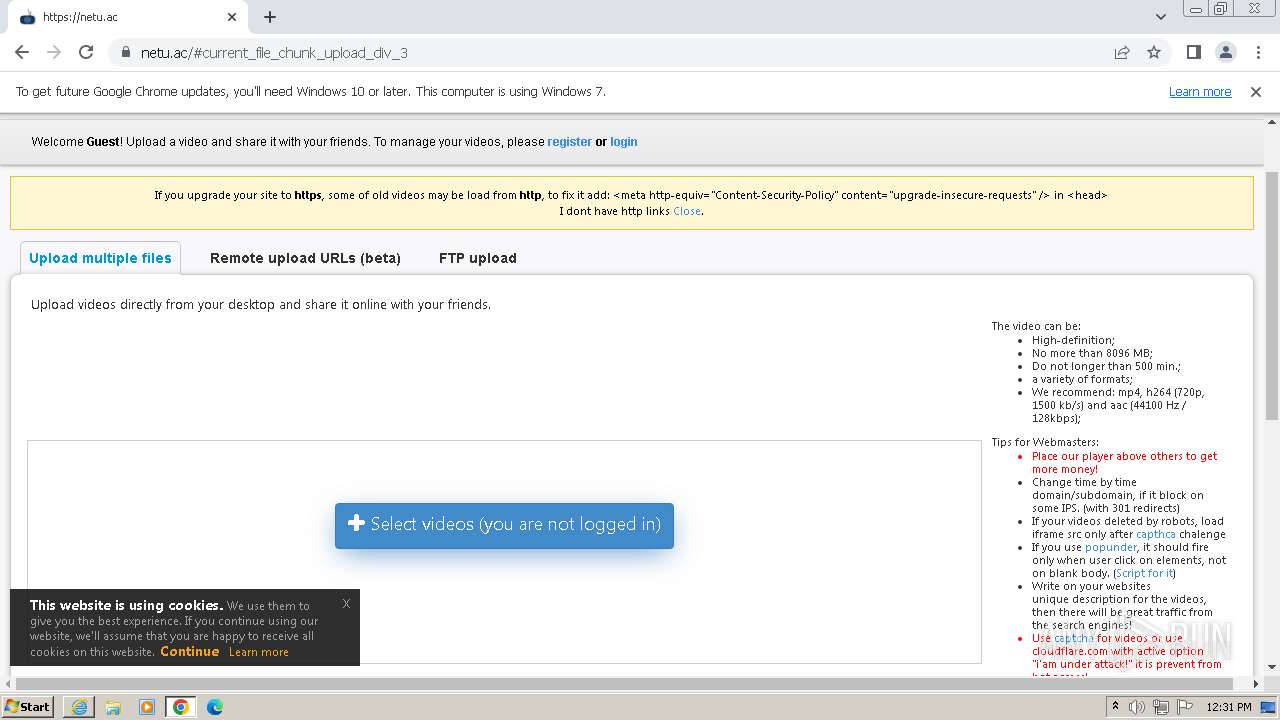1280x720 pixels.
Task: Click the 'Tips for Webmasters:' heading
Action: tap(1045, 442)
